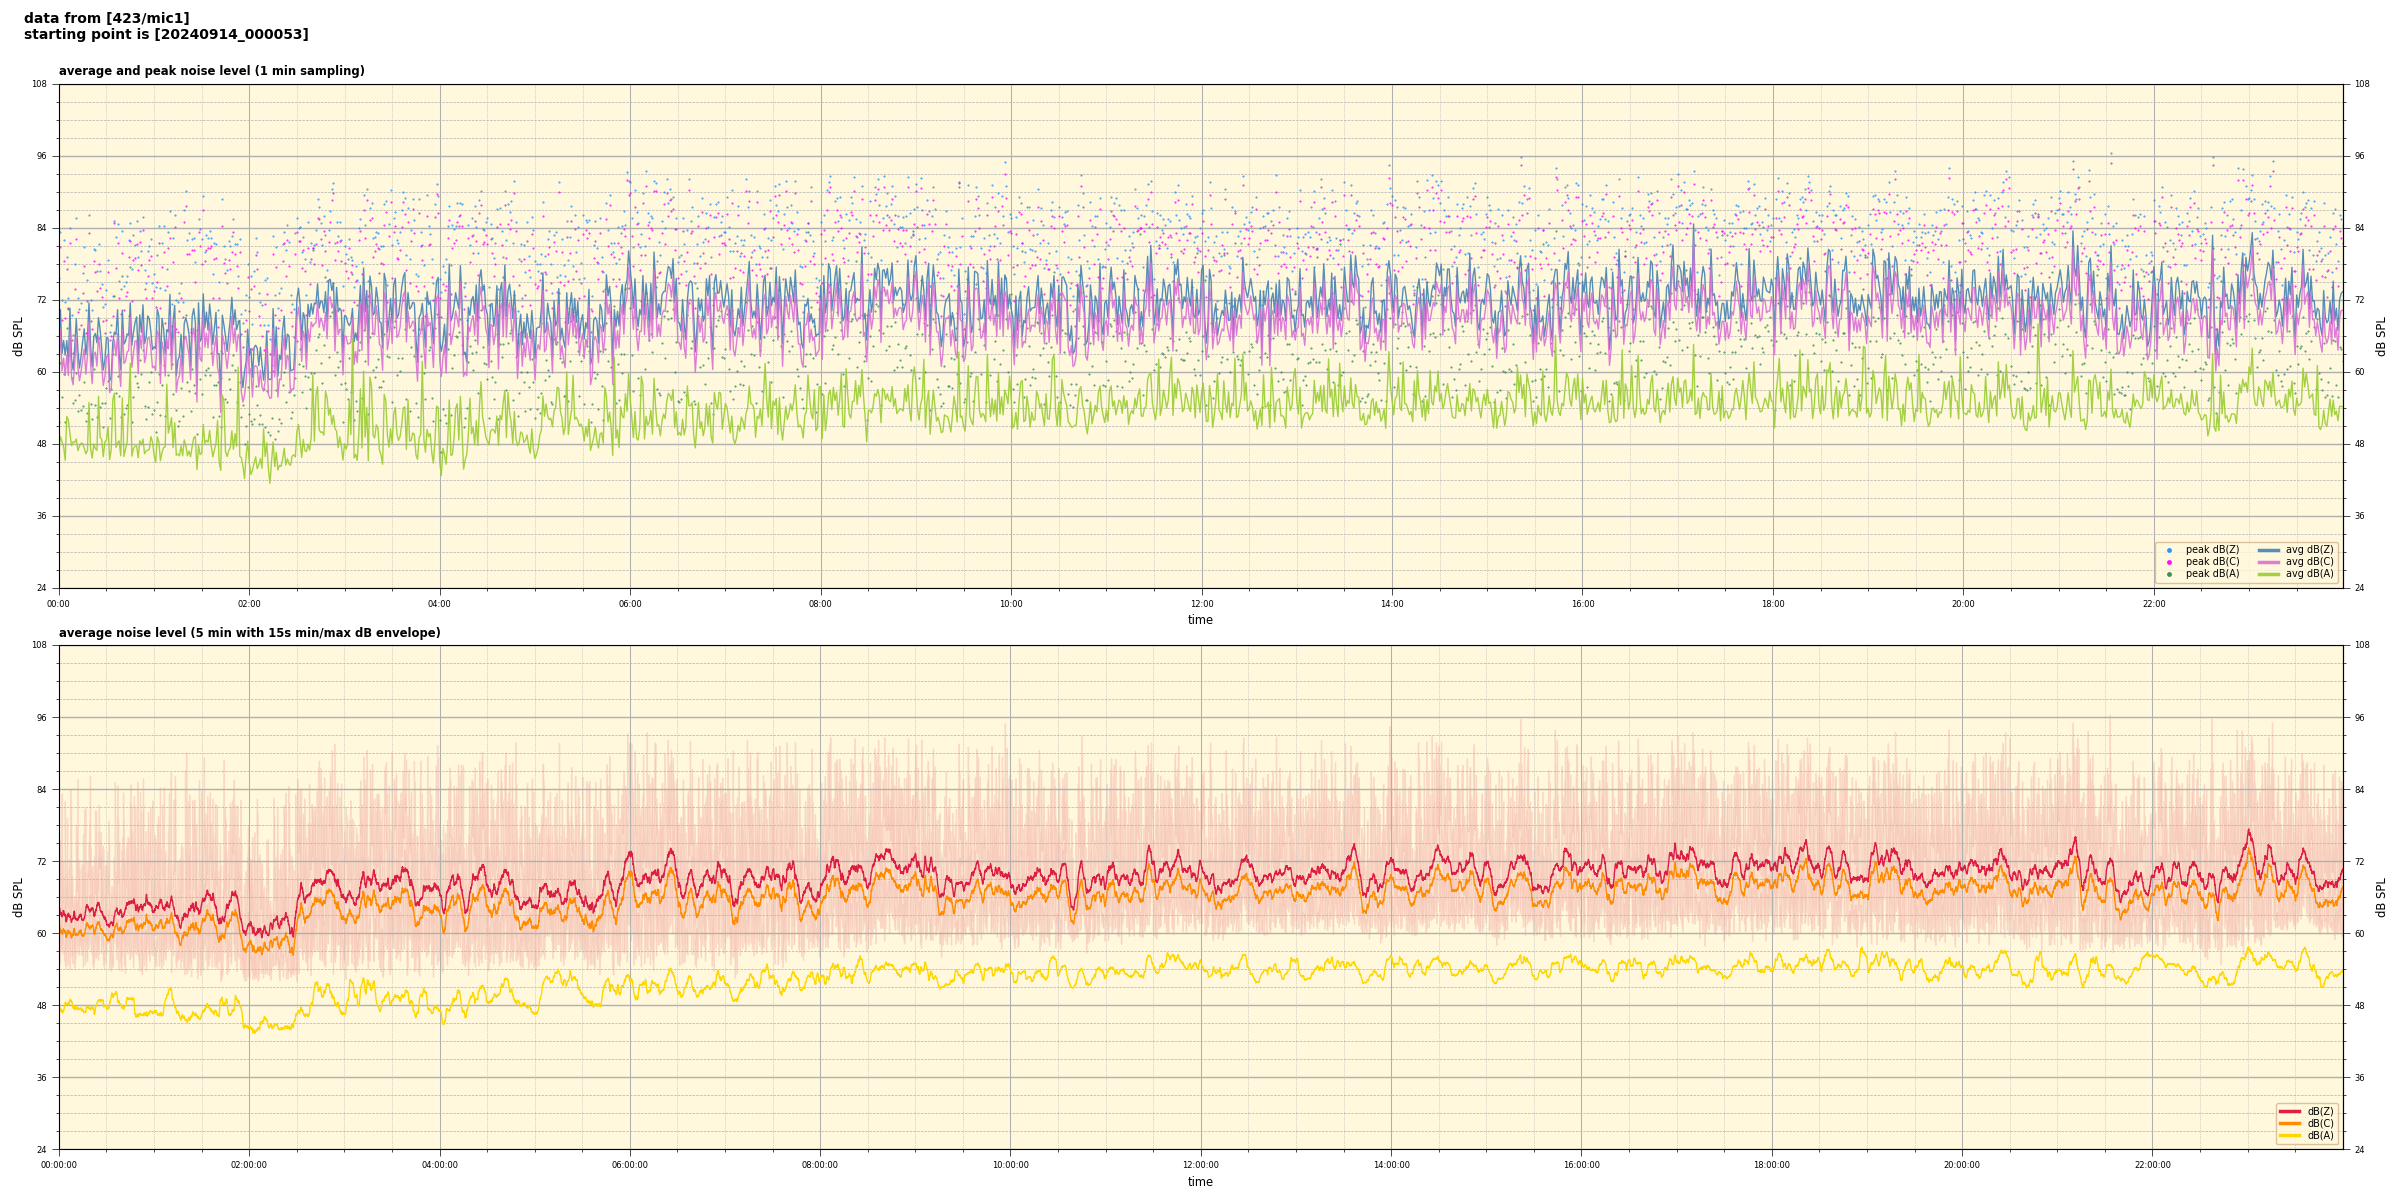Click the 18:00:00 tick label on bottom chart
This screenshot has height=1200, width=2400.
tap(1772, 1165)
